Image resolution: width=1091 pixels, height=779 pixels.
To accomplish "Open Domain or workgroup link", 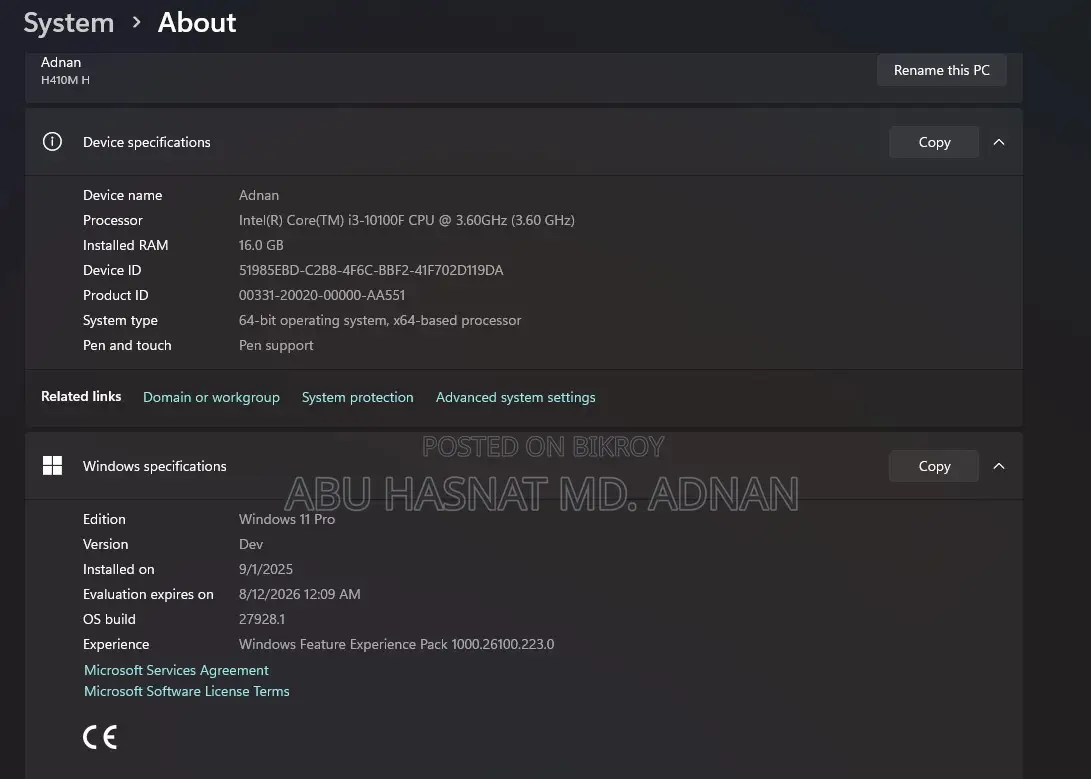I will coord(212,397).
